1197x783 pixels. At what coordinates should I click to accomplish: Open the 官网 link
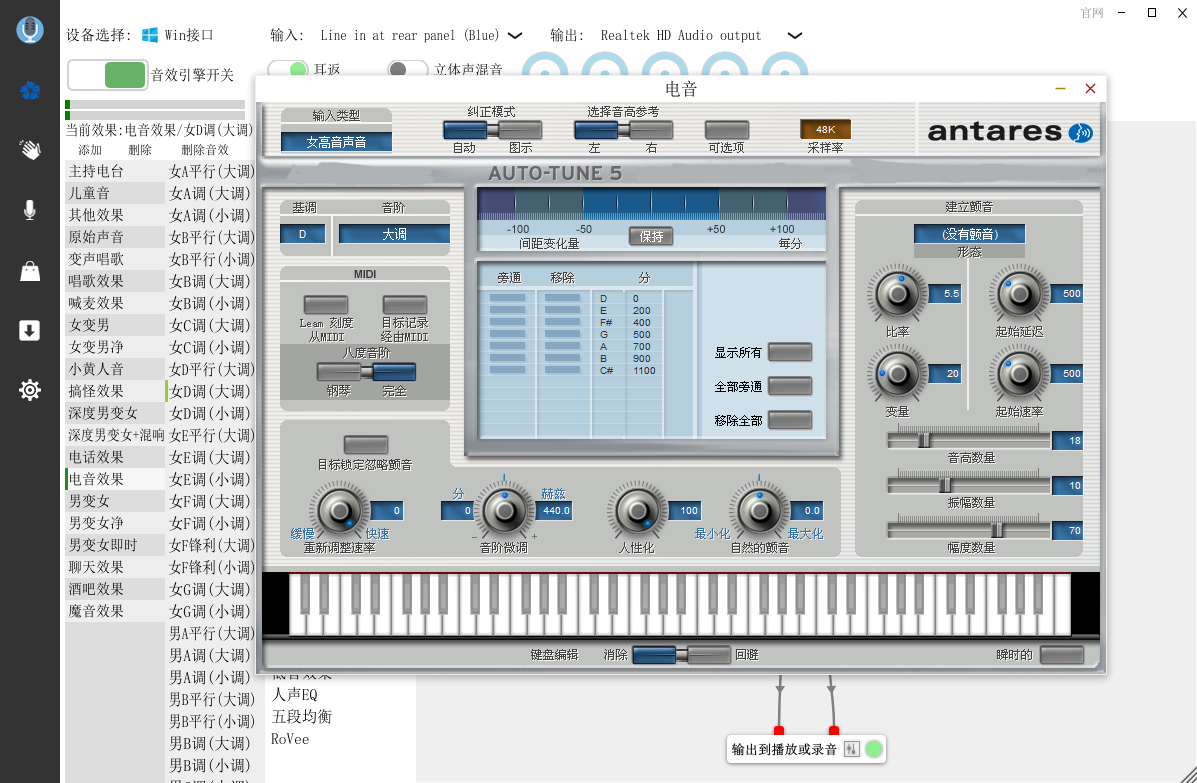tap(1092, 13)
